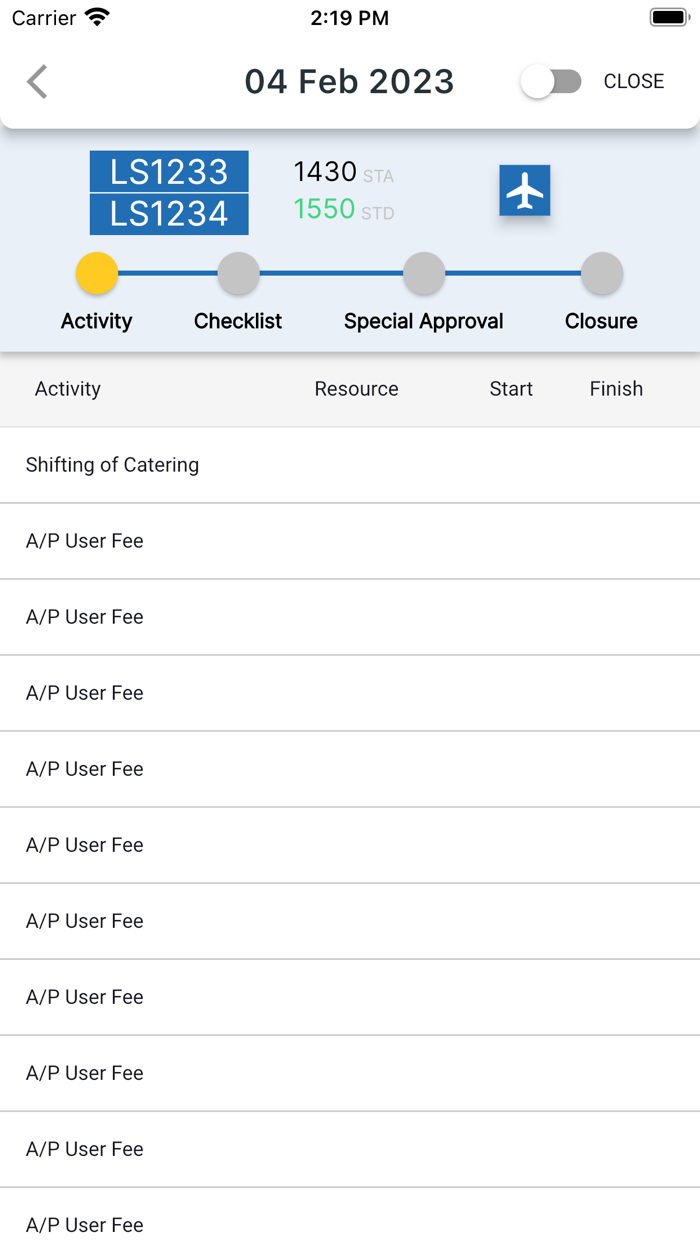Select the Special Approval step circle
700x1244 pixels.
coord(424,273)
